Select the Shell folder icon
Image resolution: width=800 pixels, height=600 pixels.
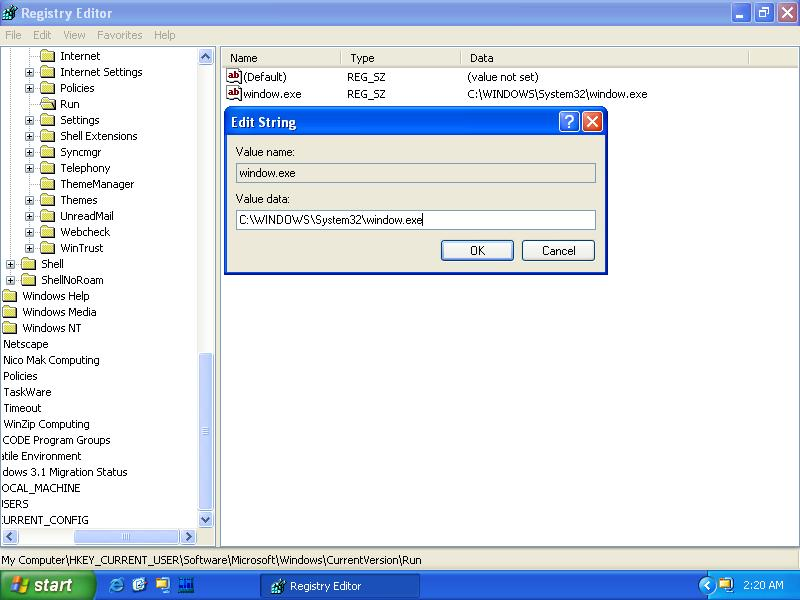[29, 264]
